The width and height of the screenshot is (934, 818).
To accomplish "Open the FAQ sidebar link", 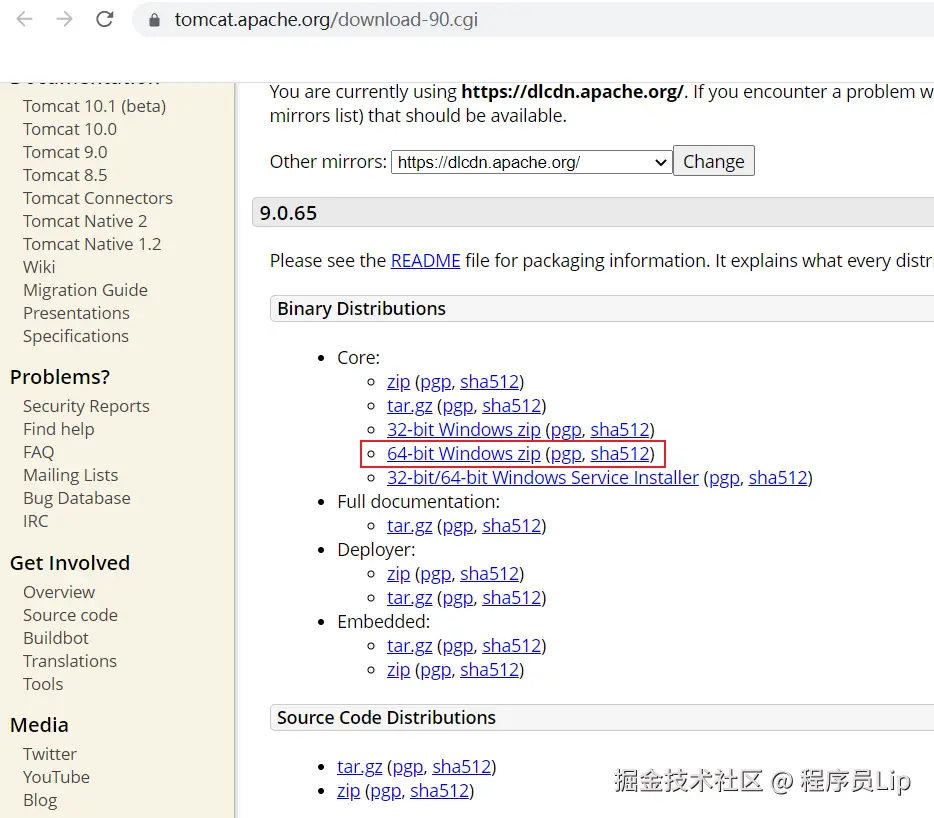I will (38, 452).
